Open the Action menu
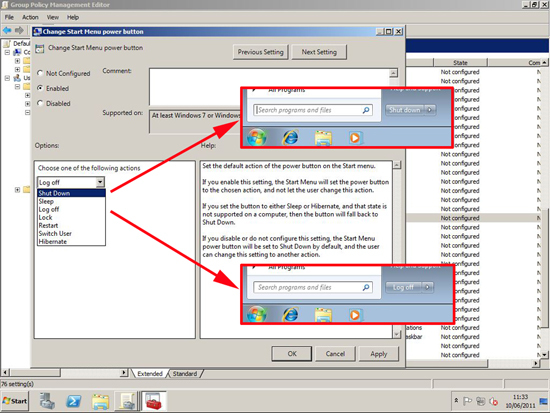The height and width of the screenshot is (413, 550). point(30,17)
